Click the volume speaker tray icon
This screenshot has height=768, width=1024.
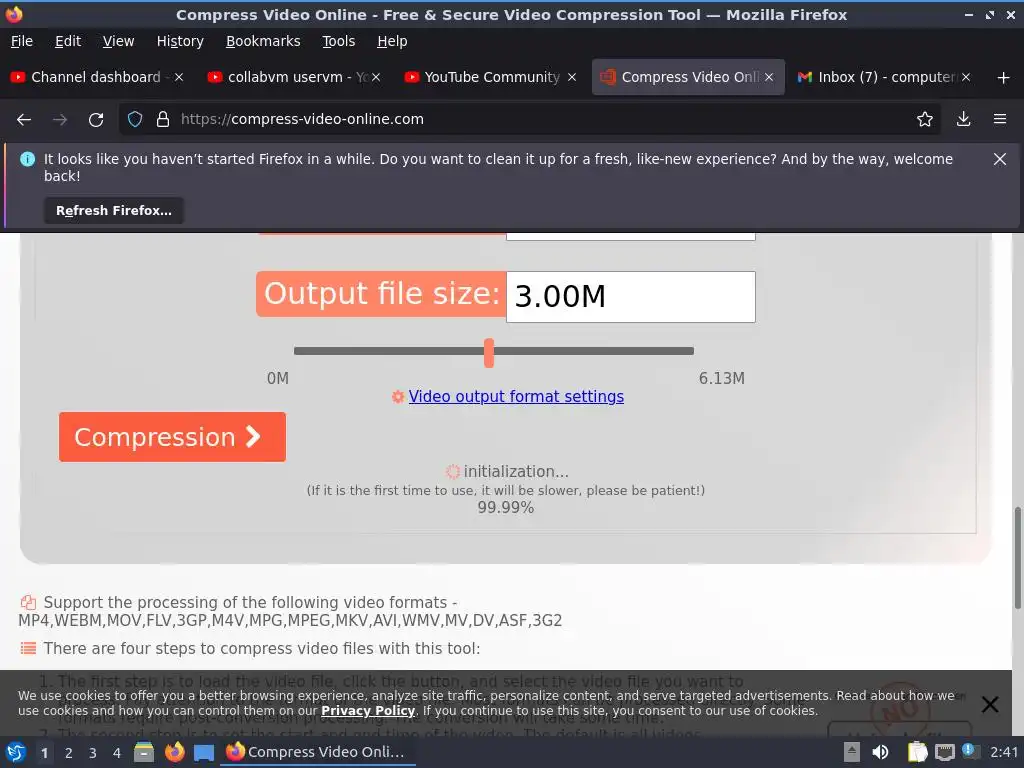pyautogui.click(x=880, y=752)
